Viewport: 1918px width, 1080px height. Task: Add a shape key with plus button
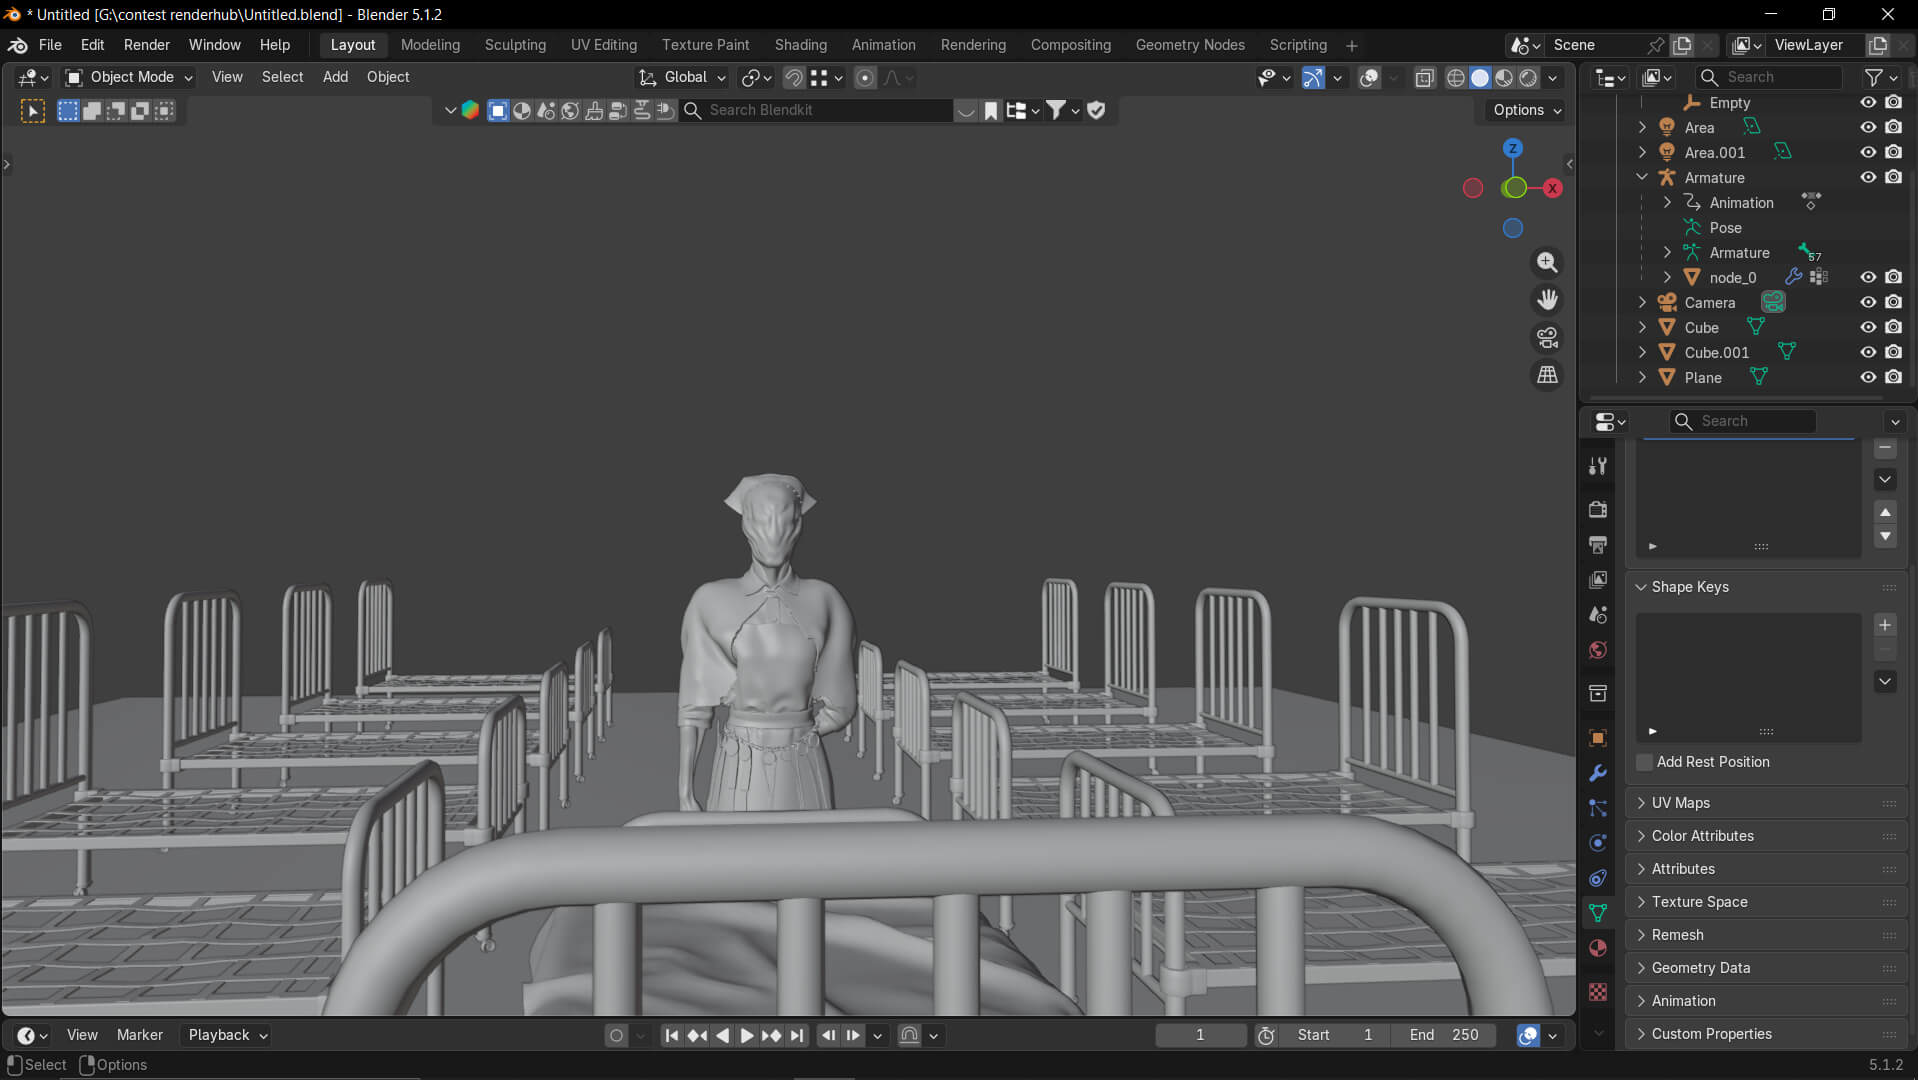(x=1885, y=625)
